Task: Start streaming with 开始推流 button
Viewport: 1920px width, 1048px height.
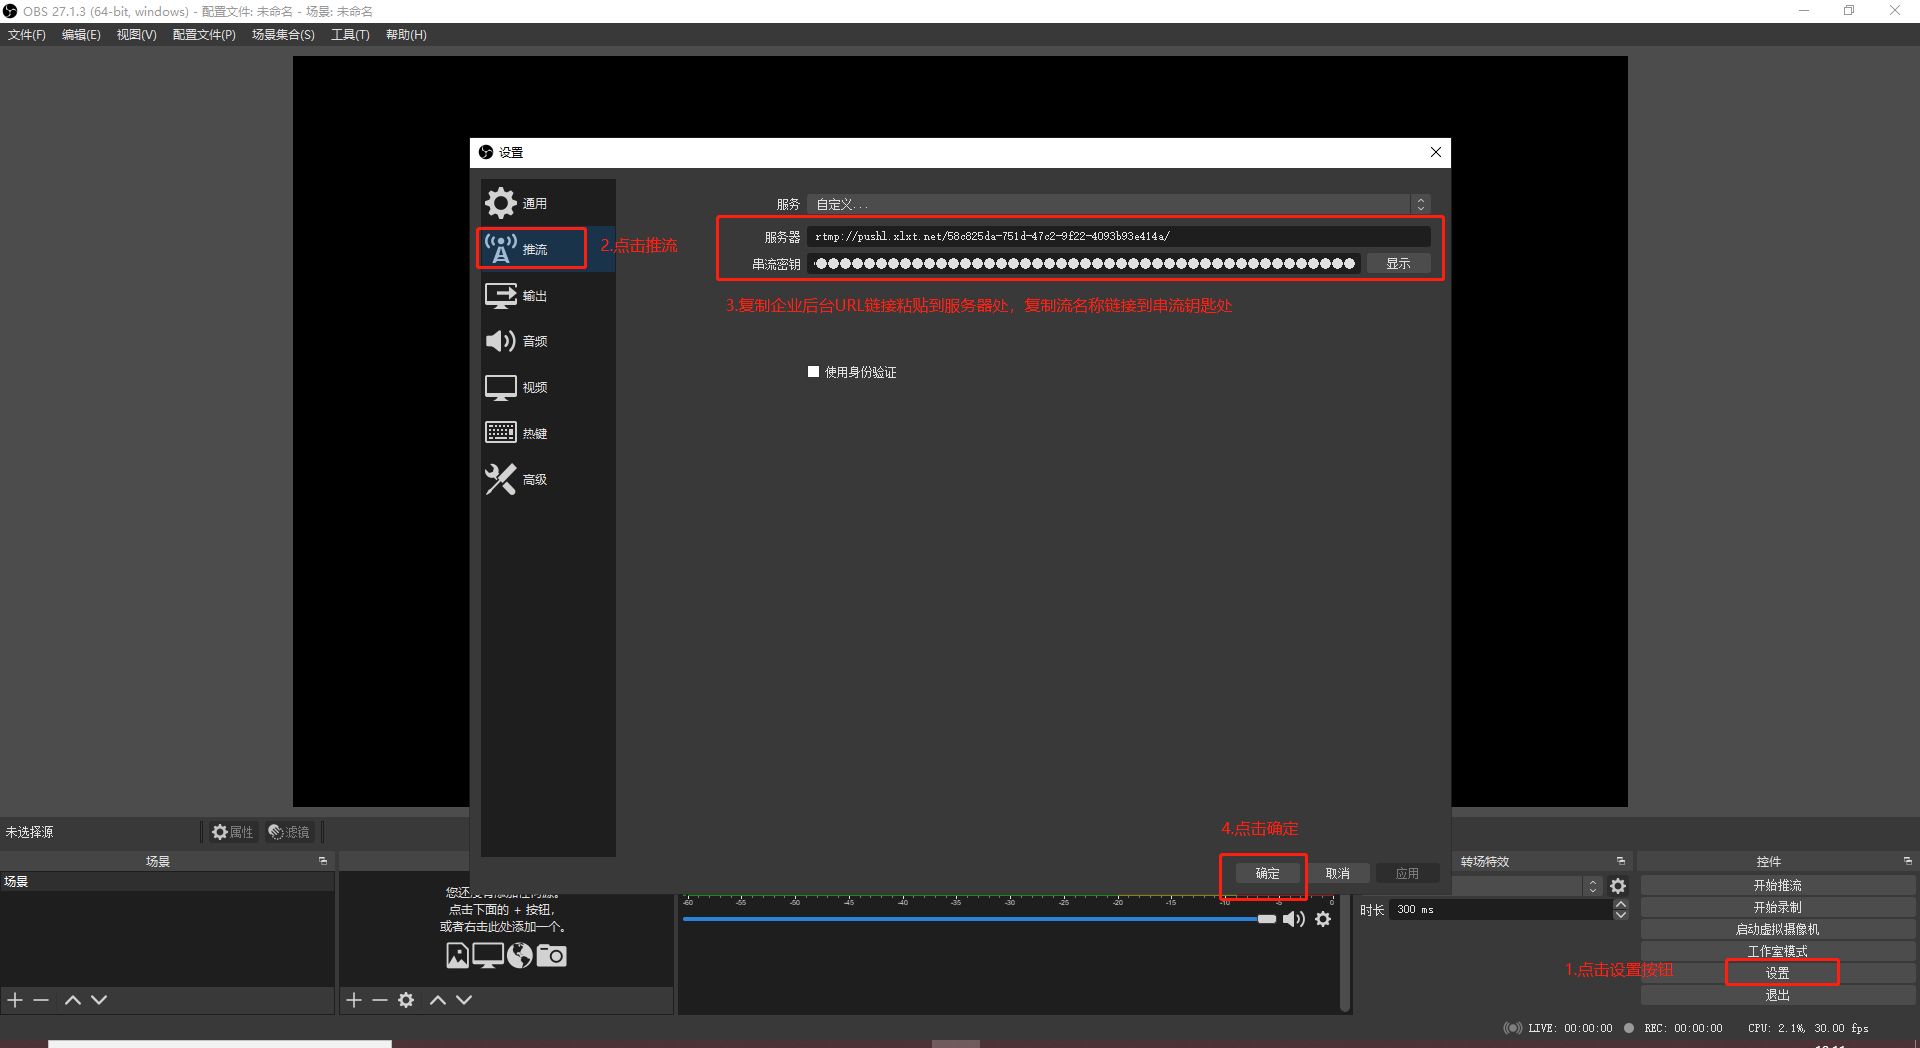Action: [x=1777, y=886]
